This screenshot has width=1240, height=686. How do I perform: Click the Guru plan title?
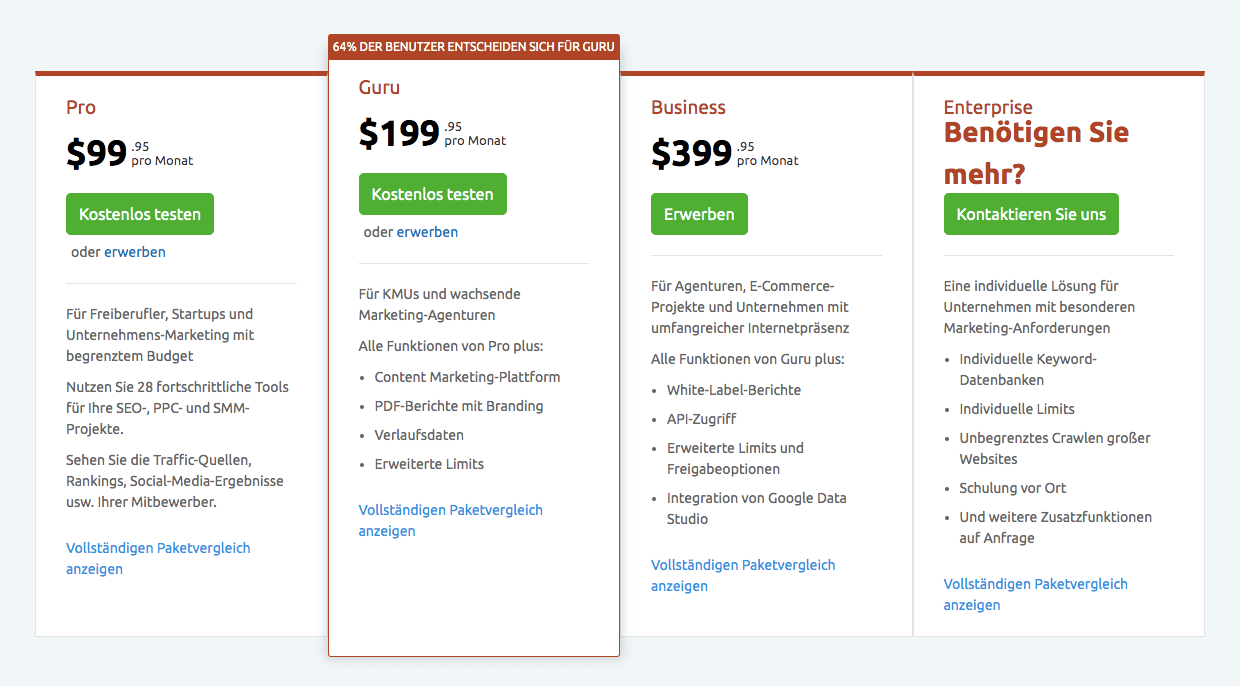point(379,87)
